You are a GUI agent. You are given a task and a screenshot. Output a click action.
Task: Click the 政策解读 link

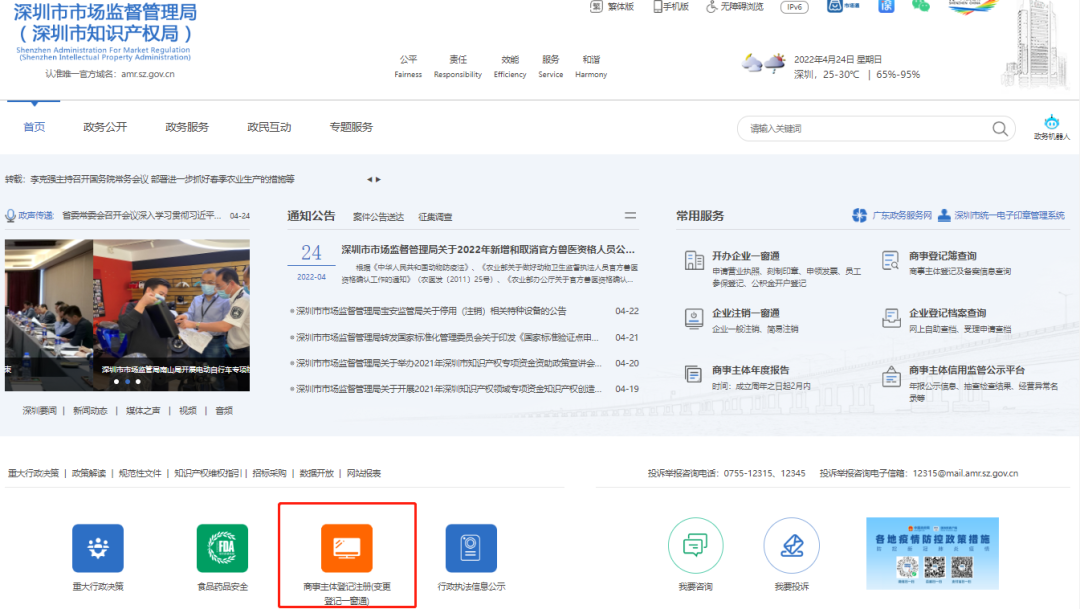coord(89,473)
